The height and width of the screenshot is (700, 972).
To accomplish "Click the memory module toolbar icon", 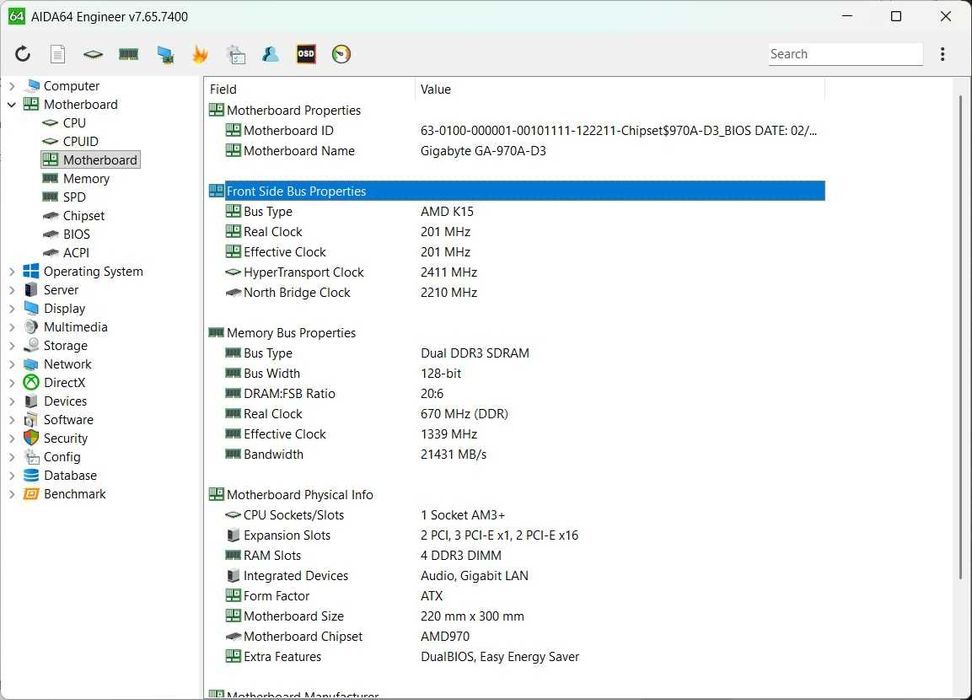I will 128,54.
